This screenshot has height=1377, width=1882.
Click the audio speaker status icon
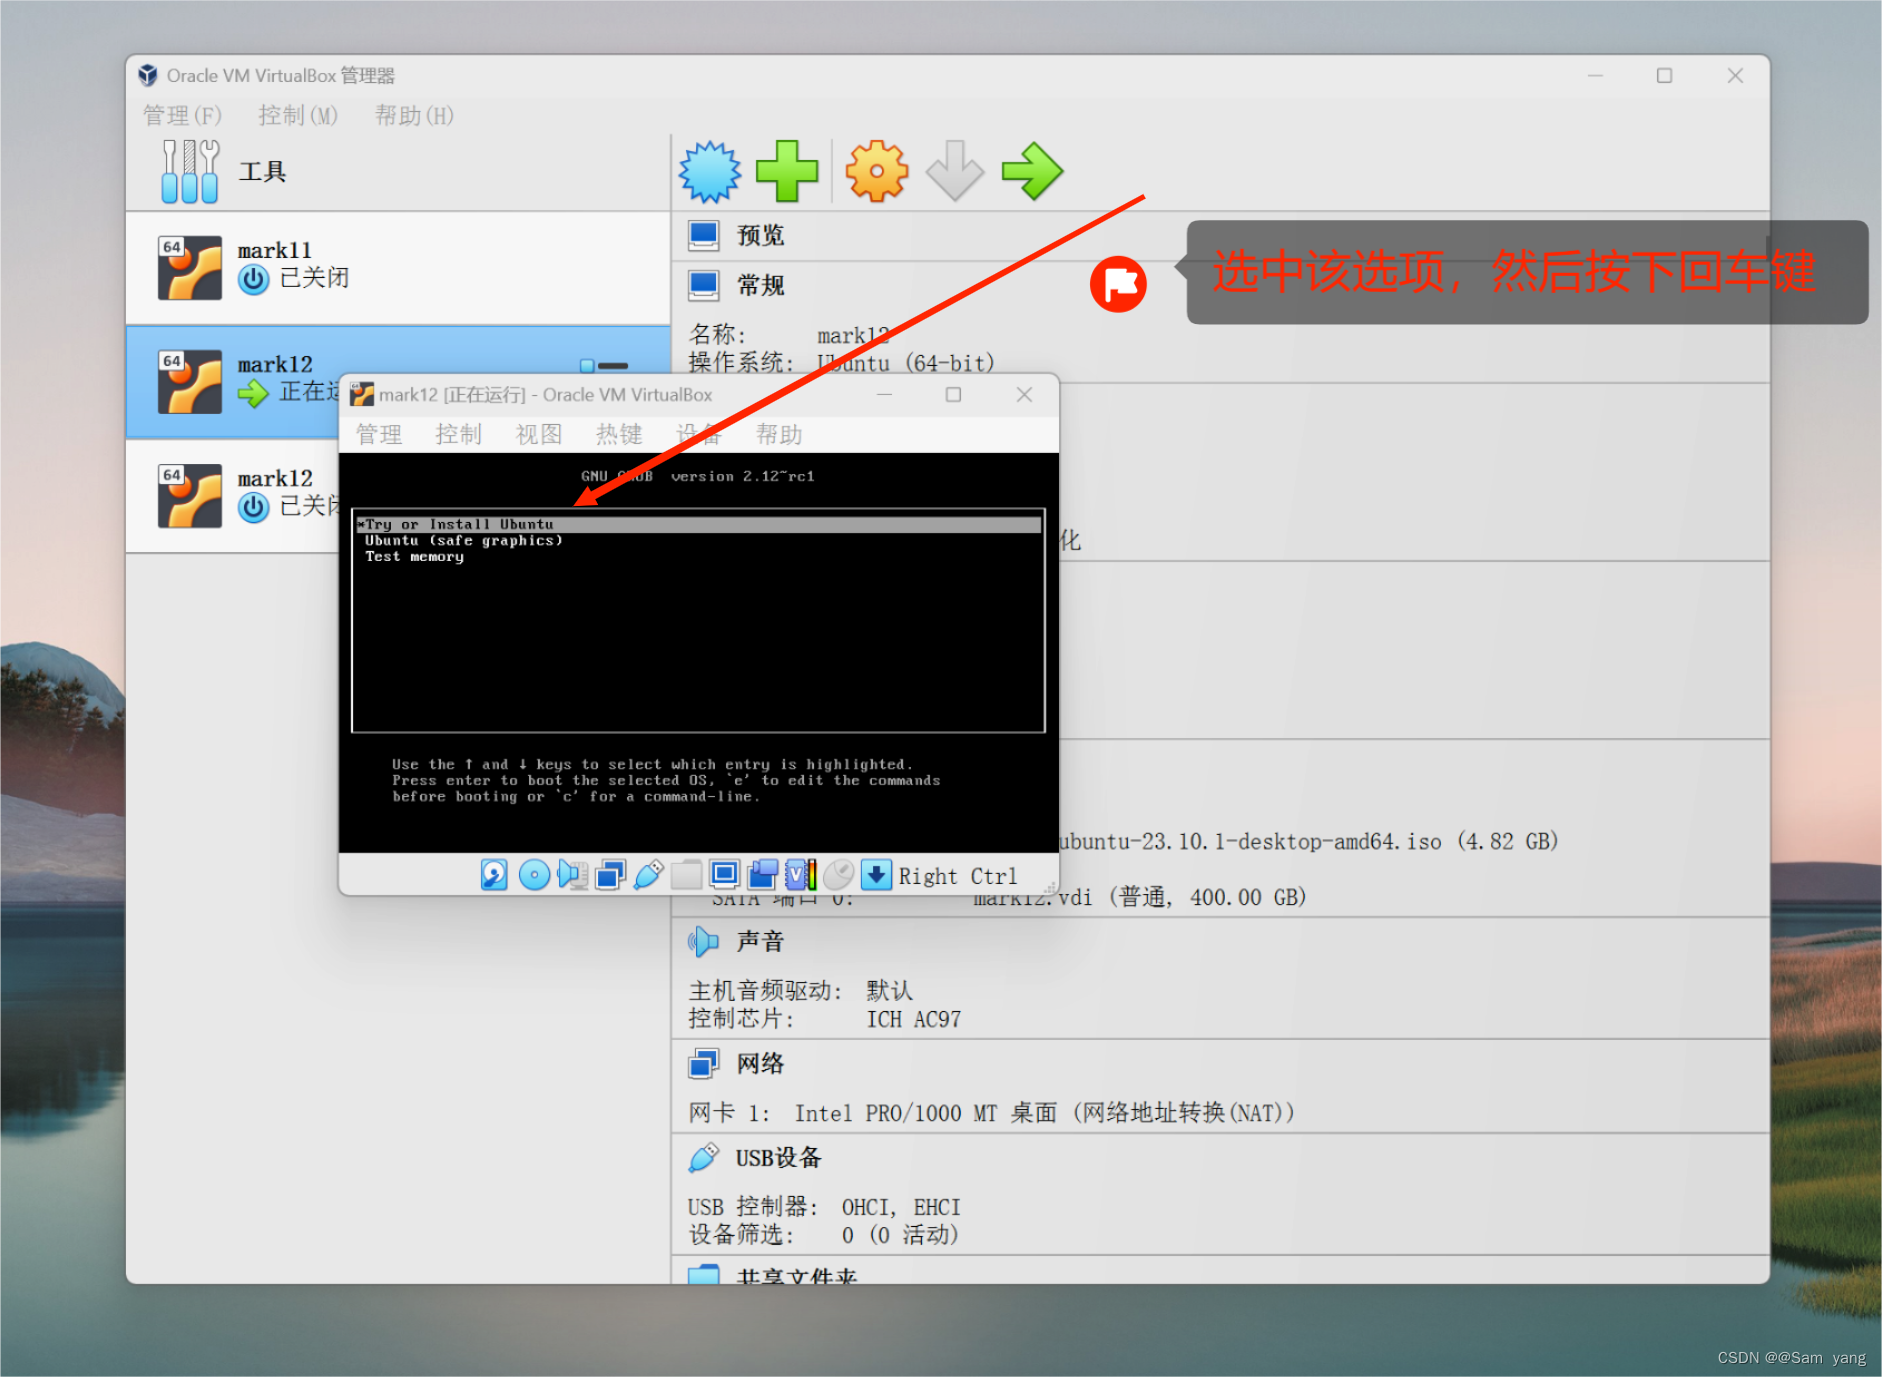click(573, 875)
